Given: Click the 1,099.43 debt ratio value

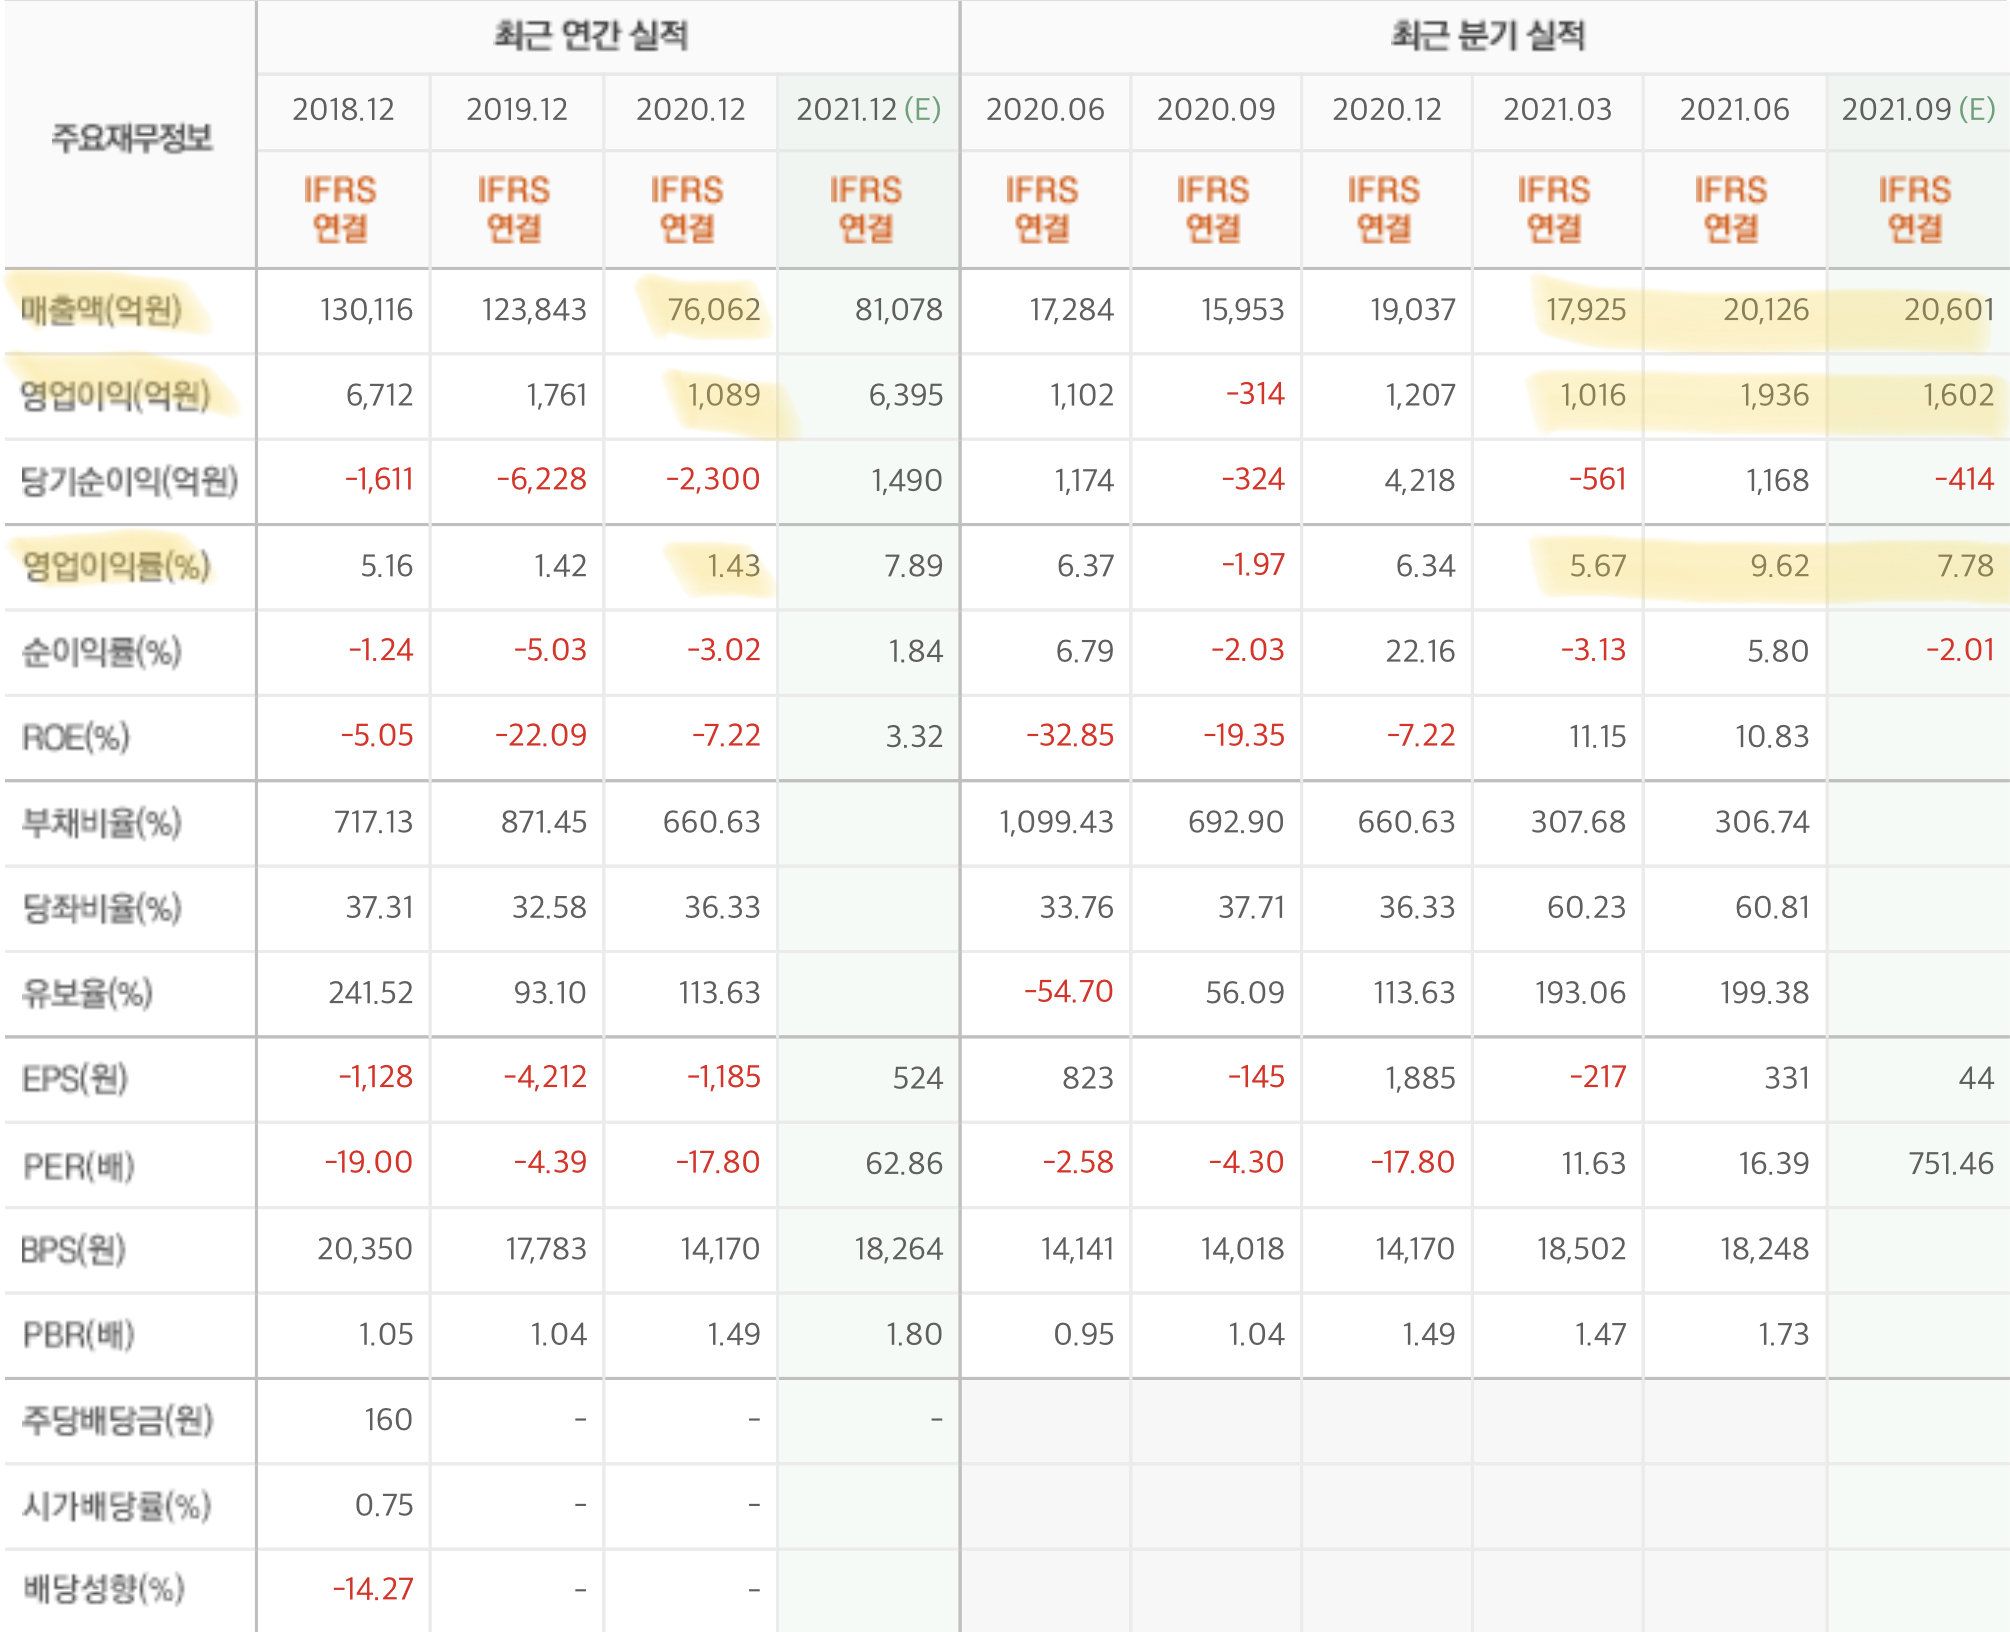Looking at the screenshot, I should [1056, 823].
